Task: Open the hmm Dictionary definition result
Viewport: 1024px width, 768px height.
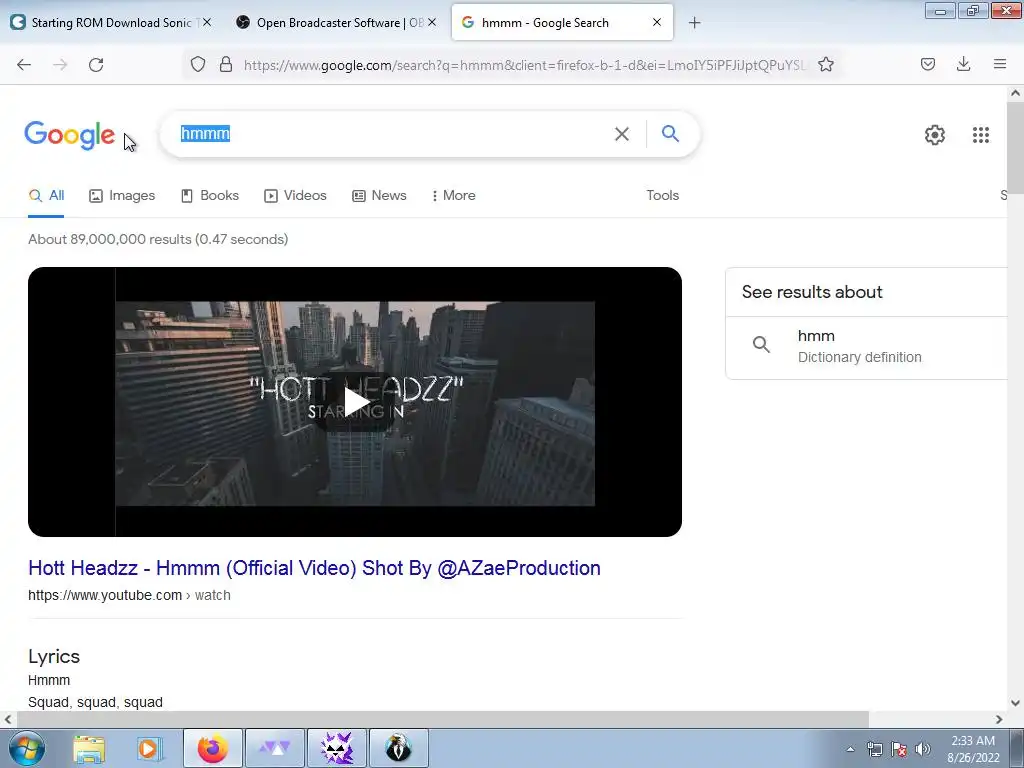Action: click(869, 347)
